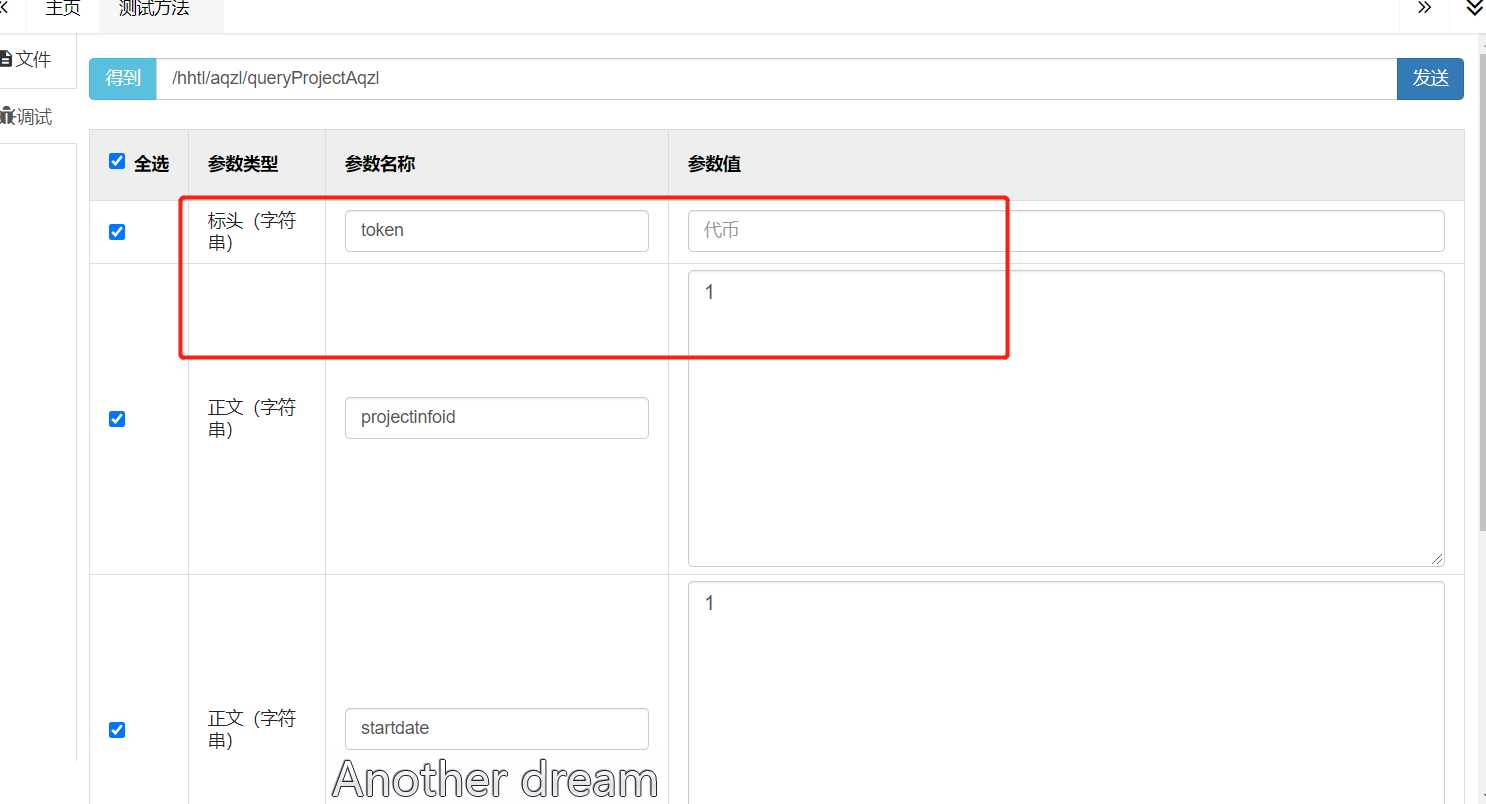1486x804 pixels.
Task: Click the projectinfoid parameter name field
Action: coord(496,418)
